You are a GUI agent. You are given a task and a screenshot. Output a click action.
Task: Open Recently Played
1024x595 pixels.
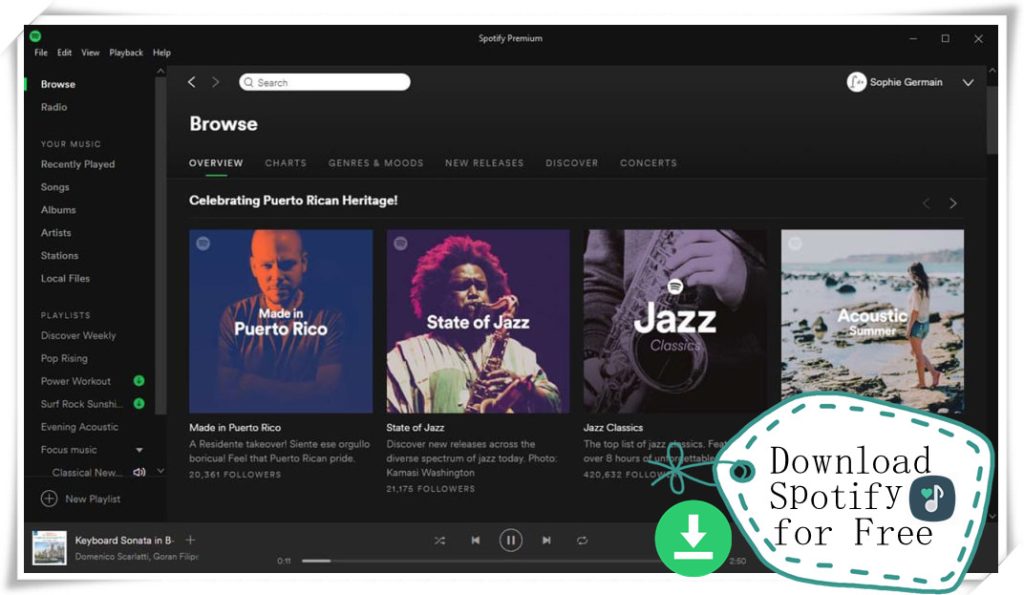(78, 165)
